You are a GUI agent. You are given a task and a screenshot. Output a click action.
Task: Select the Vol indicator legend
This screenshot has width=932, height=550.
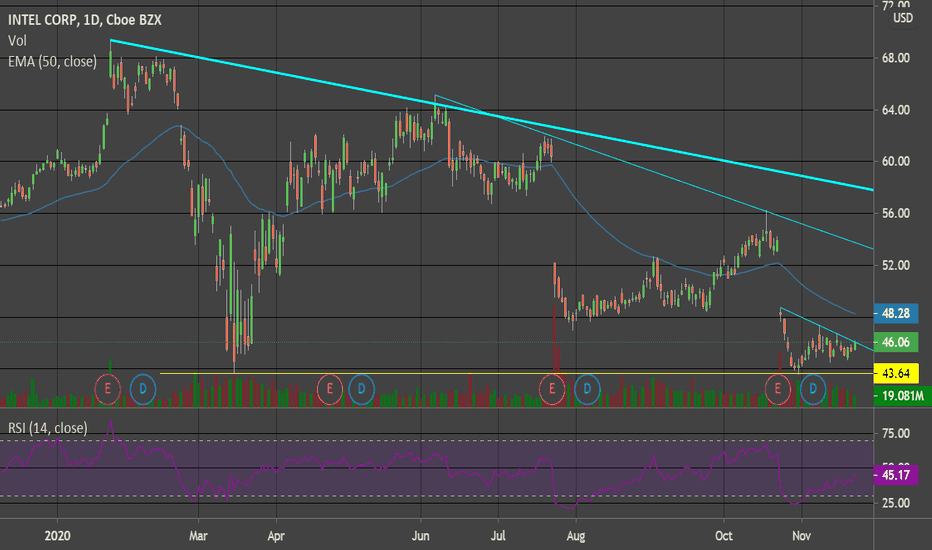tap(17, 40)
